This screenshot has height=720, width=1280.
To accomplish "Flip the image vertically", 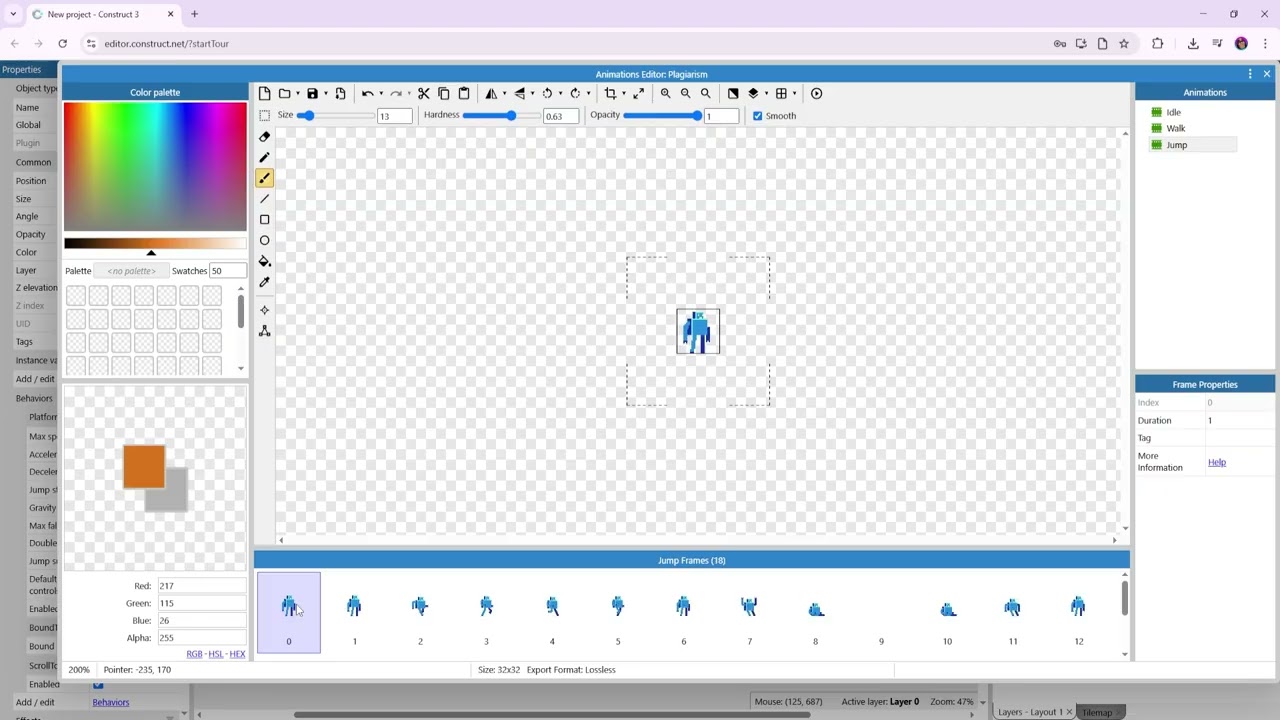I will [519, 93].
